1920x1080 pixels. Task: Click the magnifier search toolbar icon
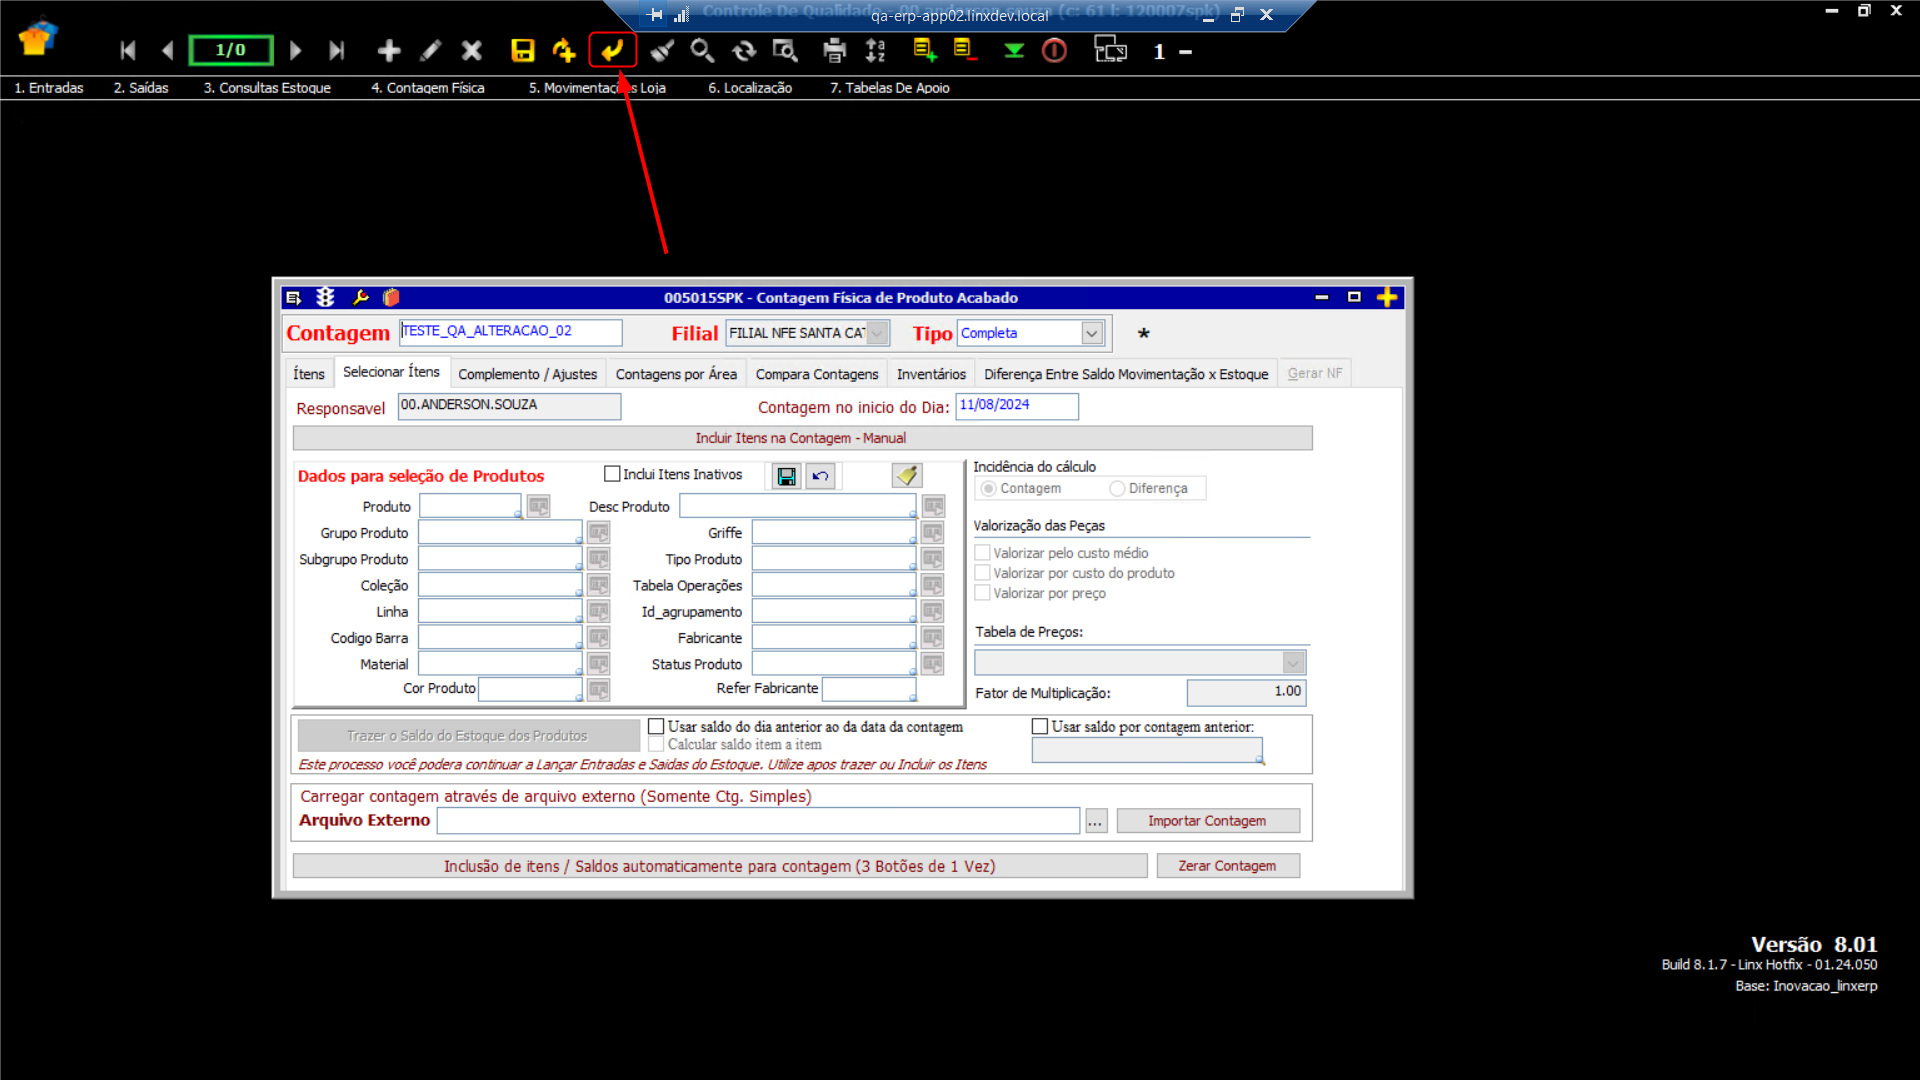coord(702,50)
